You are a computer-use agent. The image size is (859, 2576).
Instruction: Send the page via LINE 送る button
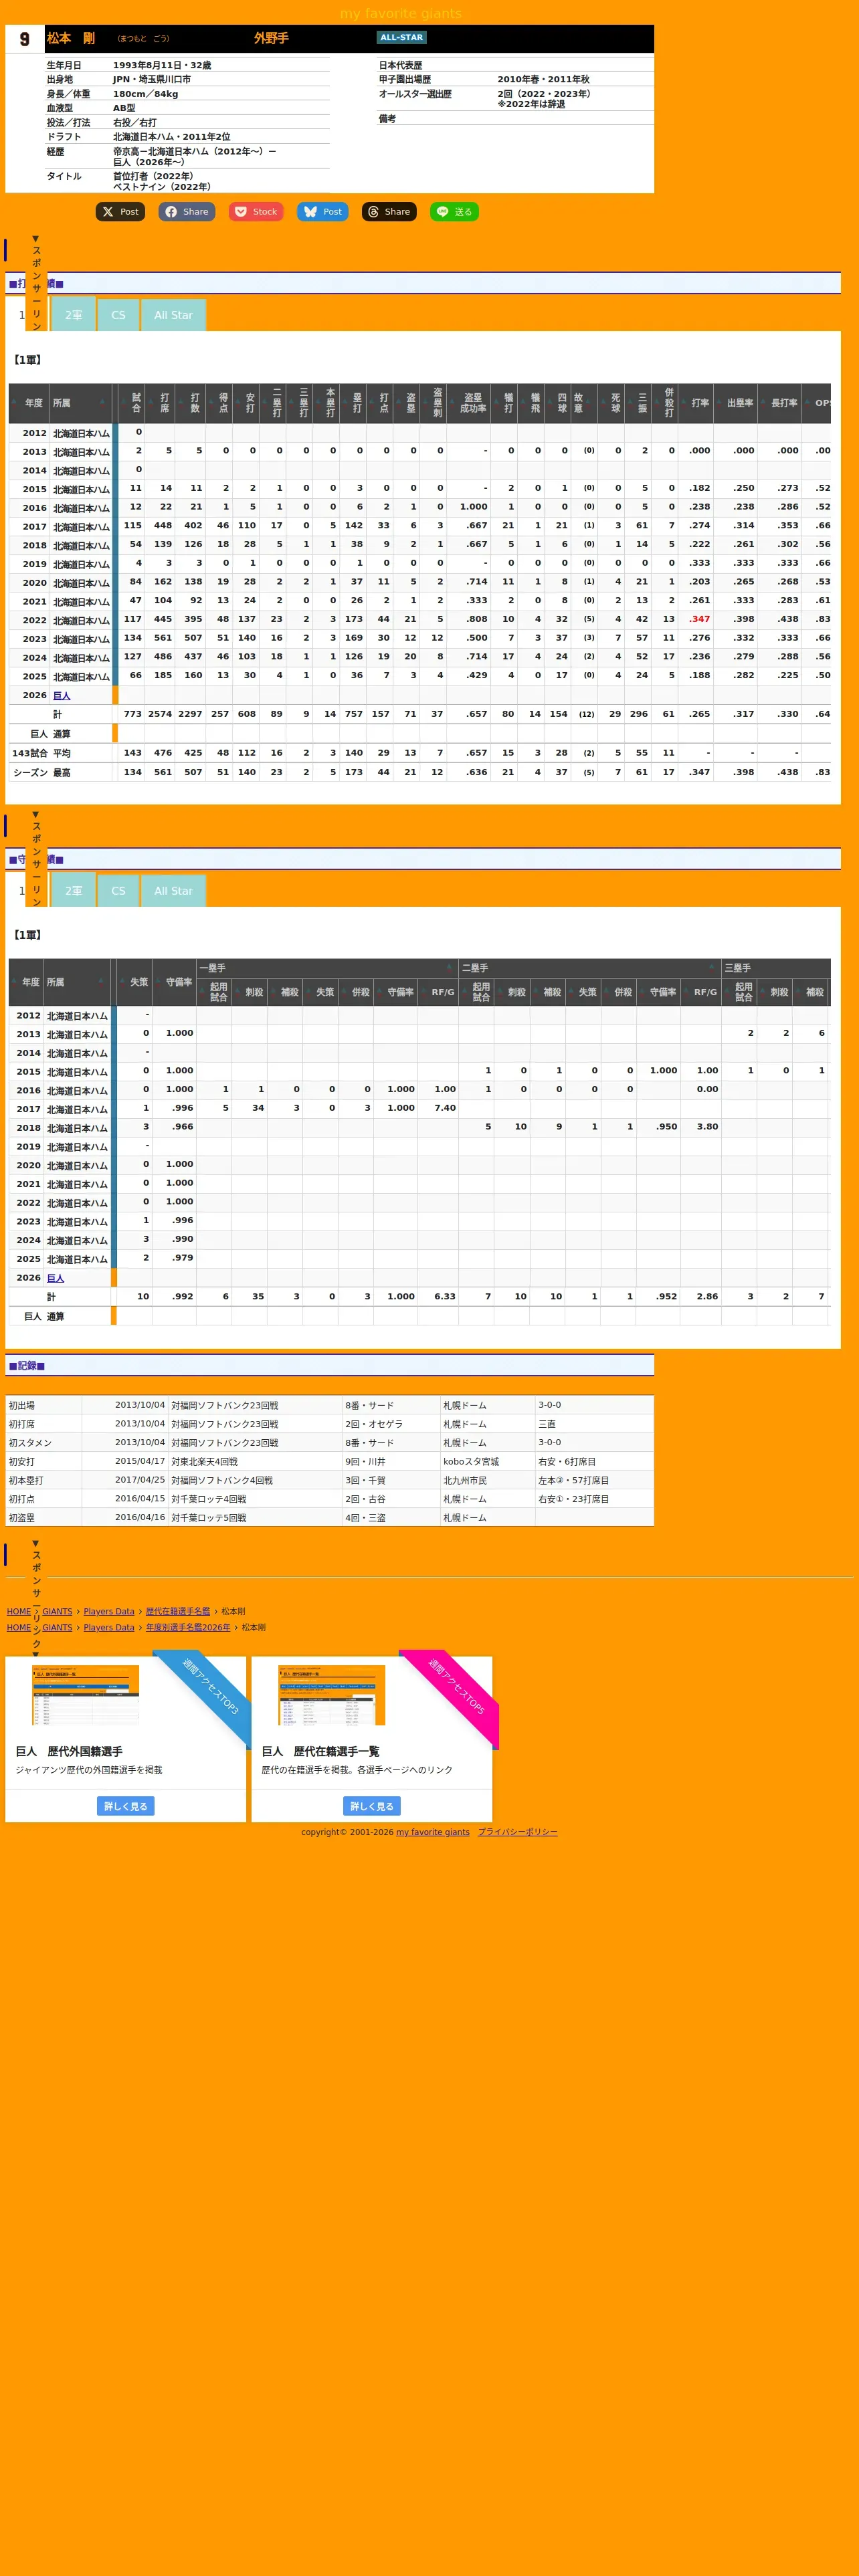tap(454, 212)
